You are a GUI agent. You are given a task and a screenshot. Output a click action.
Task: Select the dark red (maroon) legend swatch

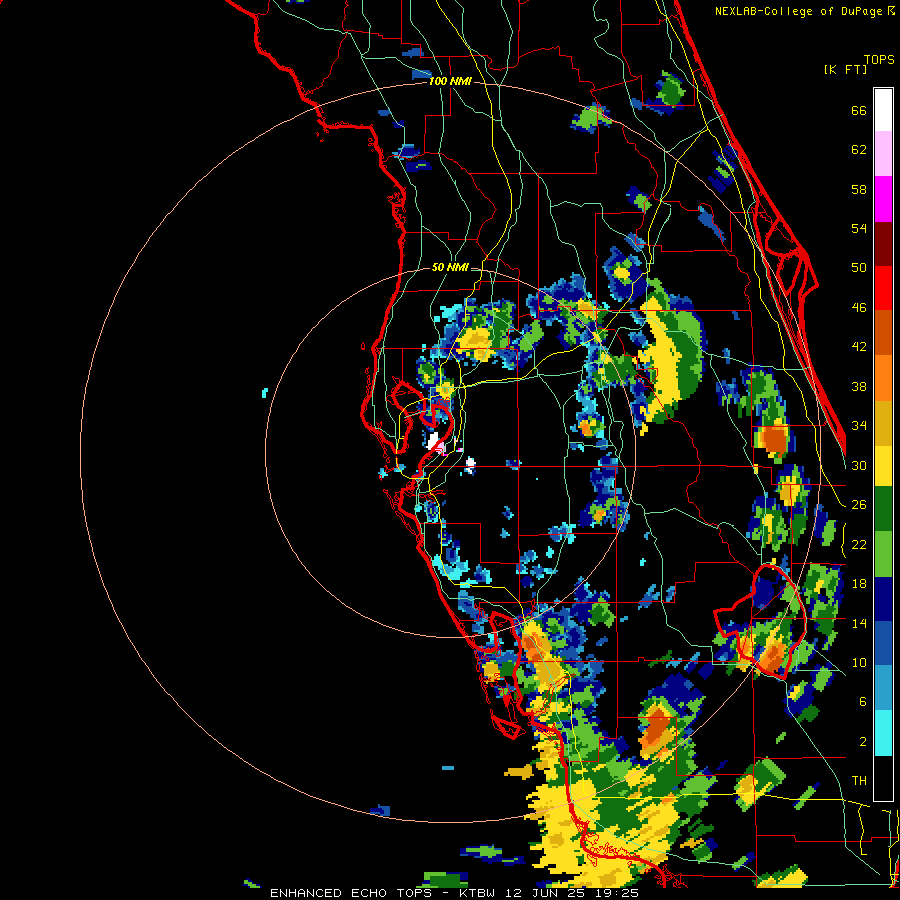(x=883, y=243)
